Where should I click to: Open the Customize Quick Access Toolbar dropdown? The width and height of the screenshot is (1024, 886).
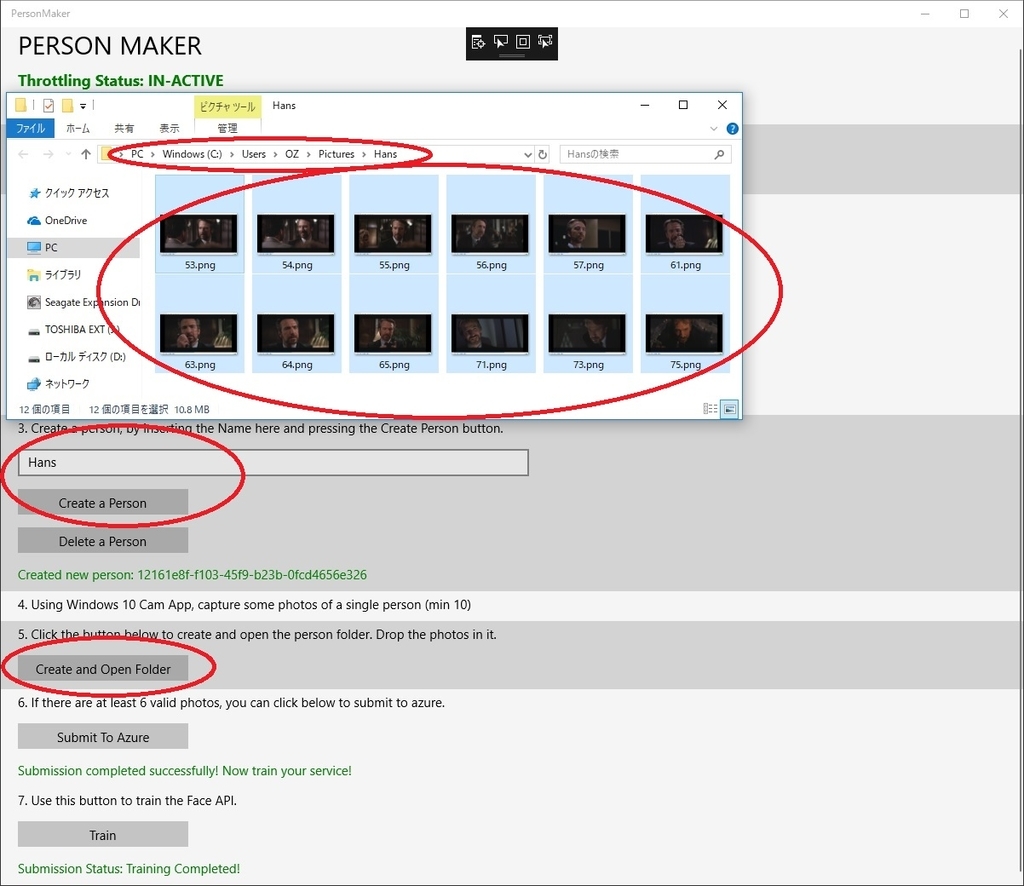(x=83, y=106)
